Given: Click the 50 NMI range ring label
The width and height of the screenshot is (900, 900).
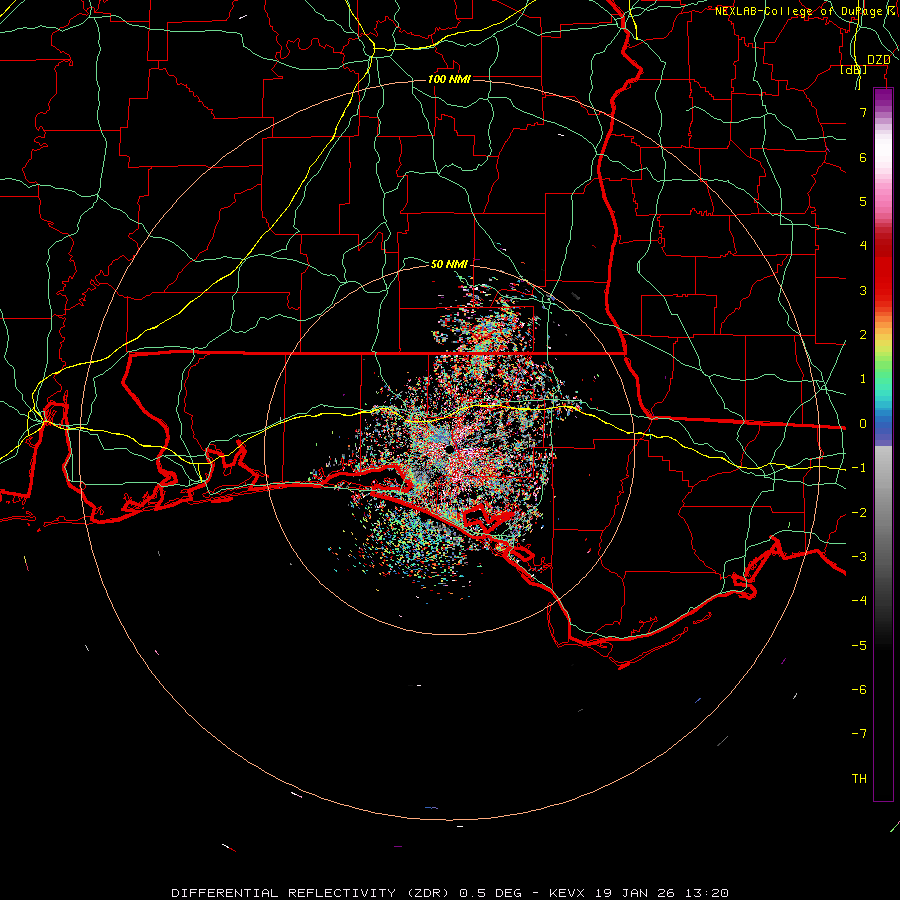Looking at the screenshot, I should pyautogui.click(x=449, y=264).
